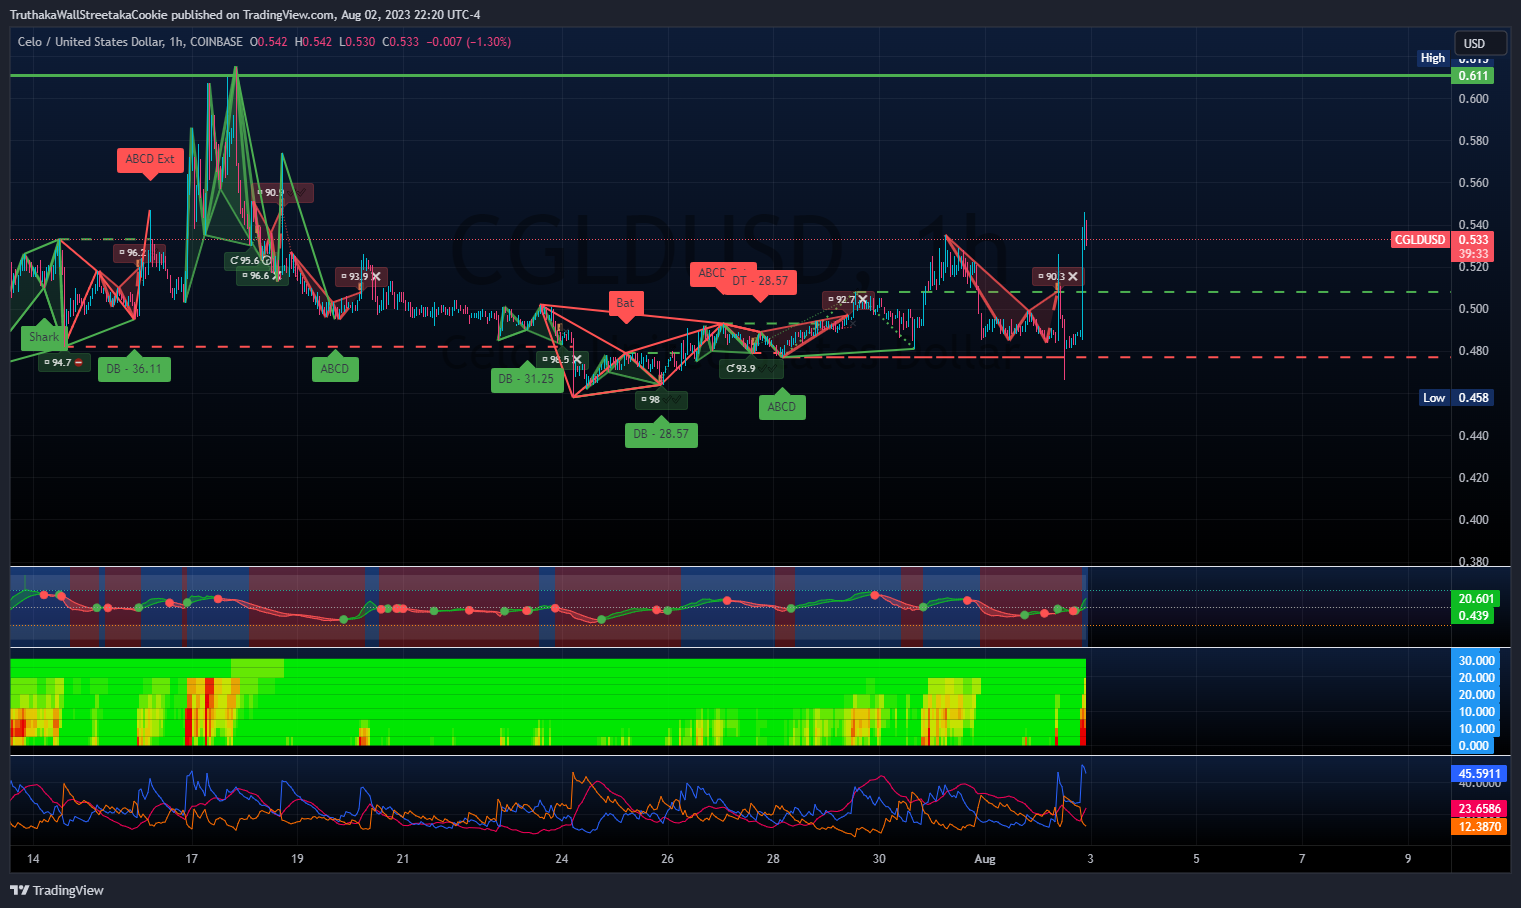1521x908 pixels.
Task: Click the high value H0.542
Action: click(x=313, y=42)
